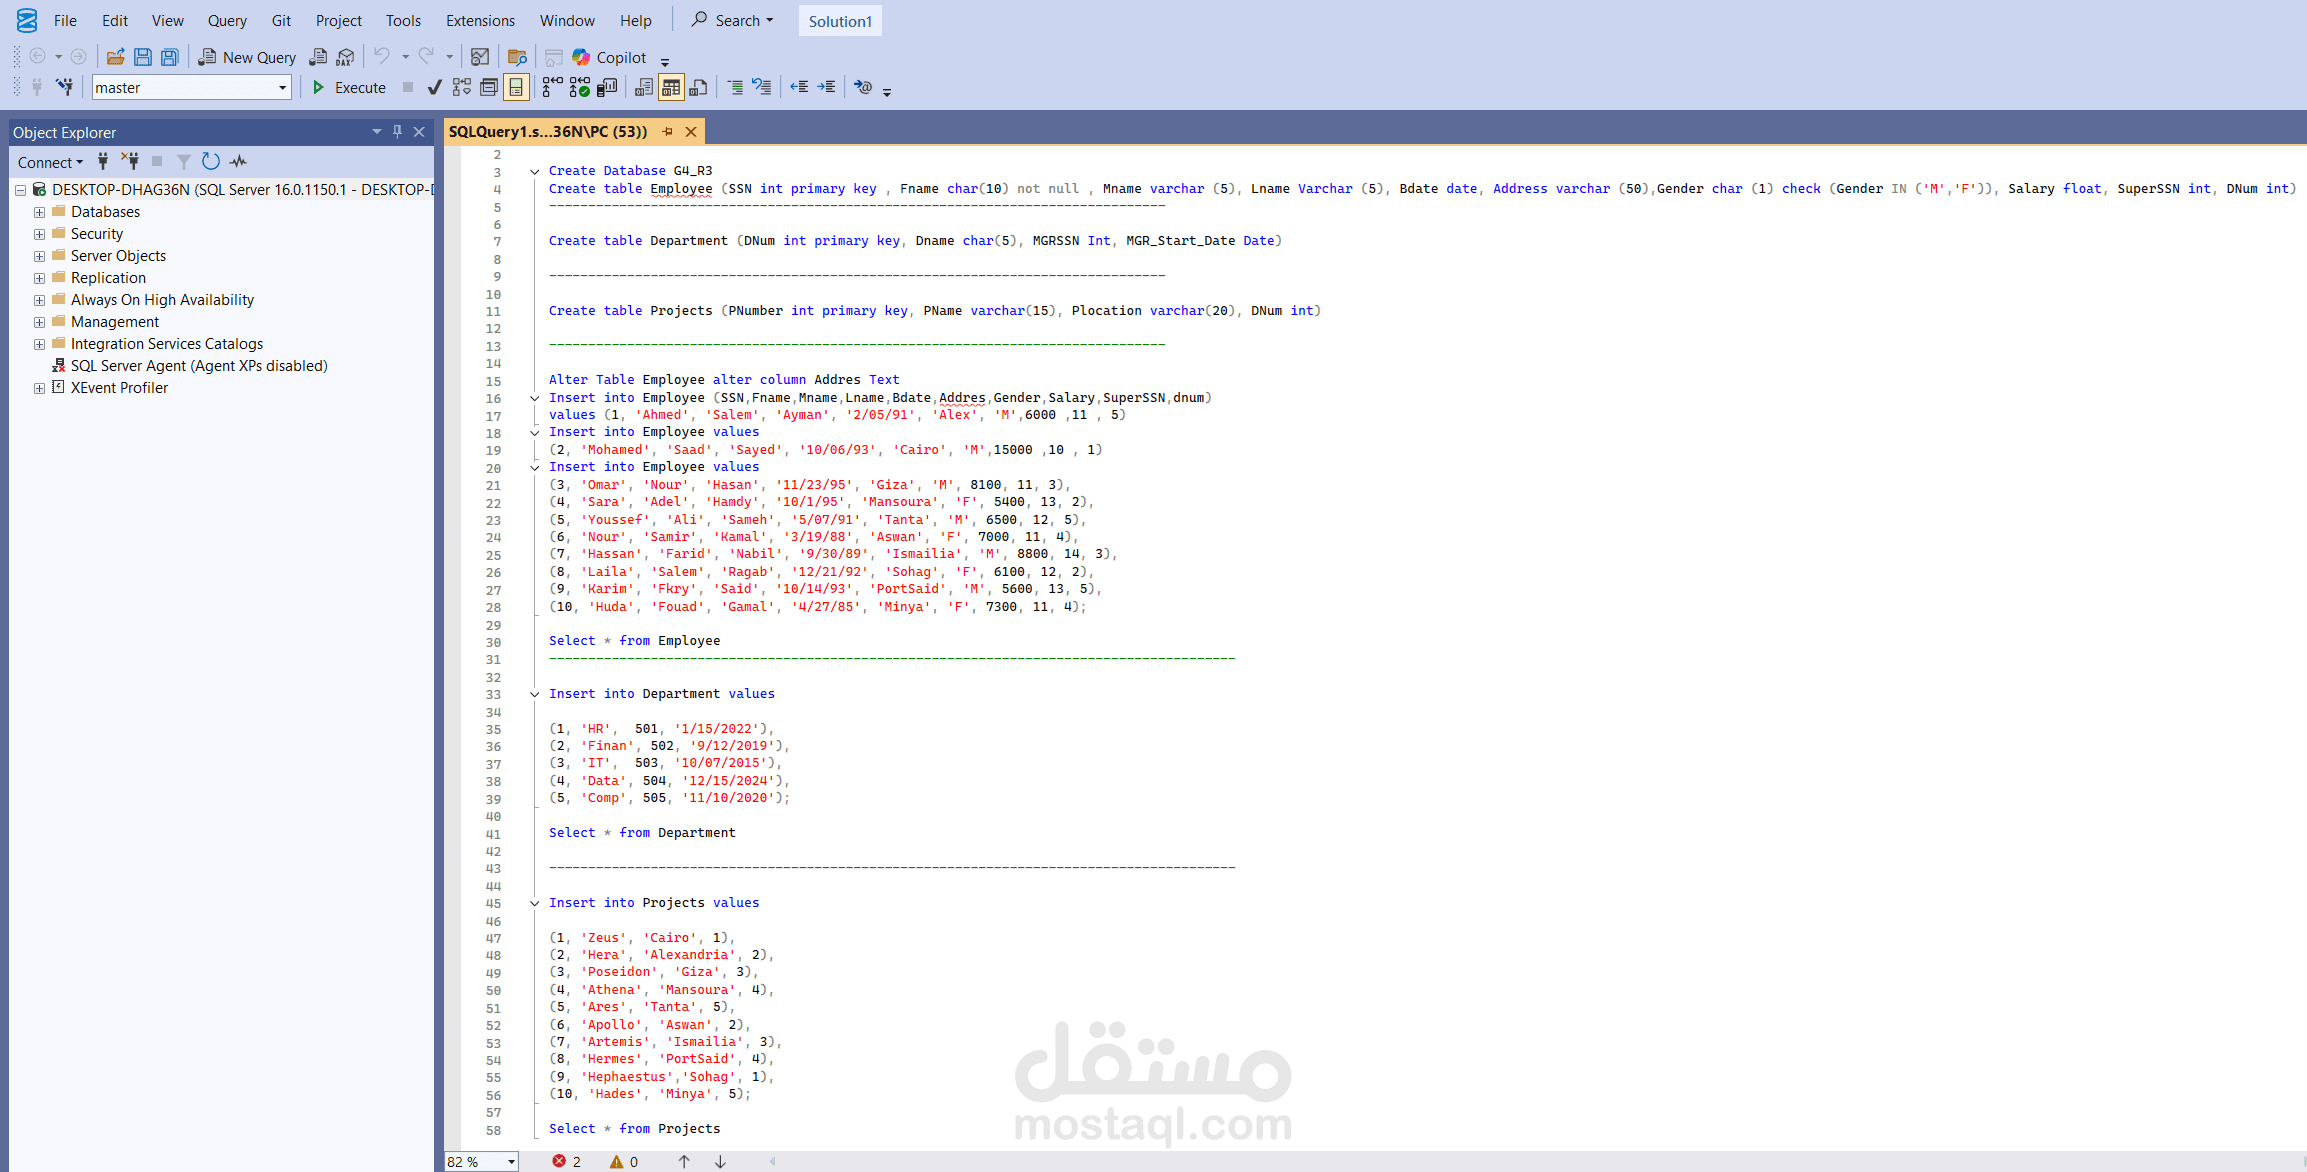Close the Object Explorer panel
This screenshot has width=2307, height=1172.
(x=419, y=131)
